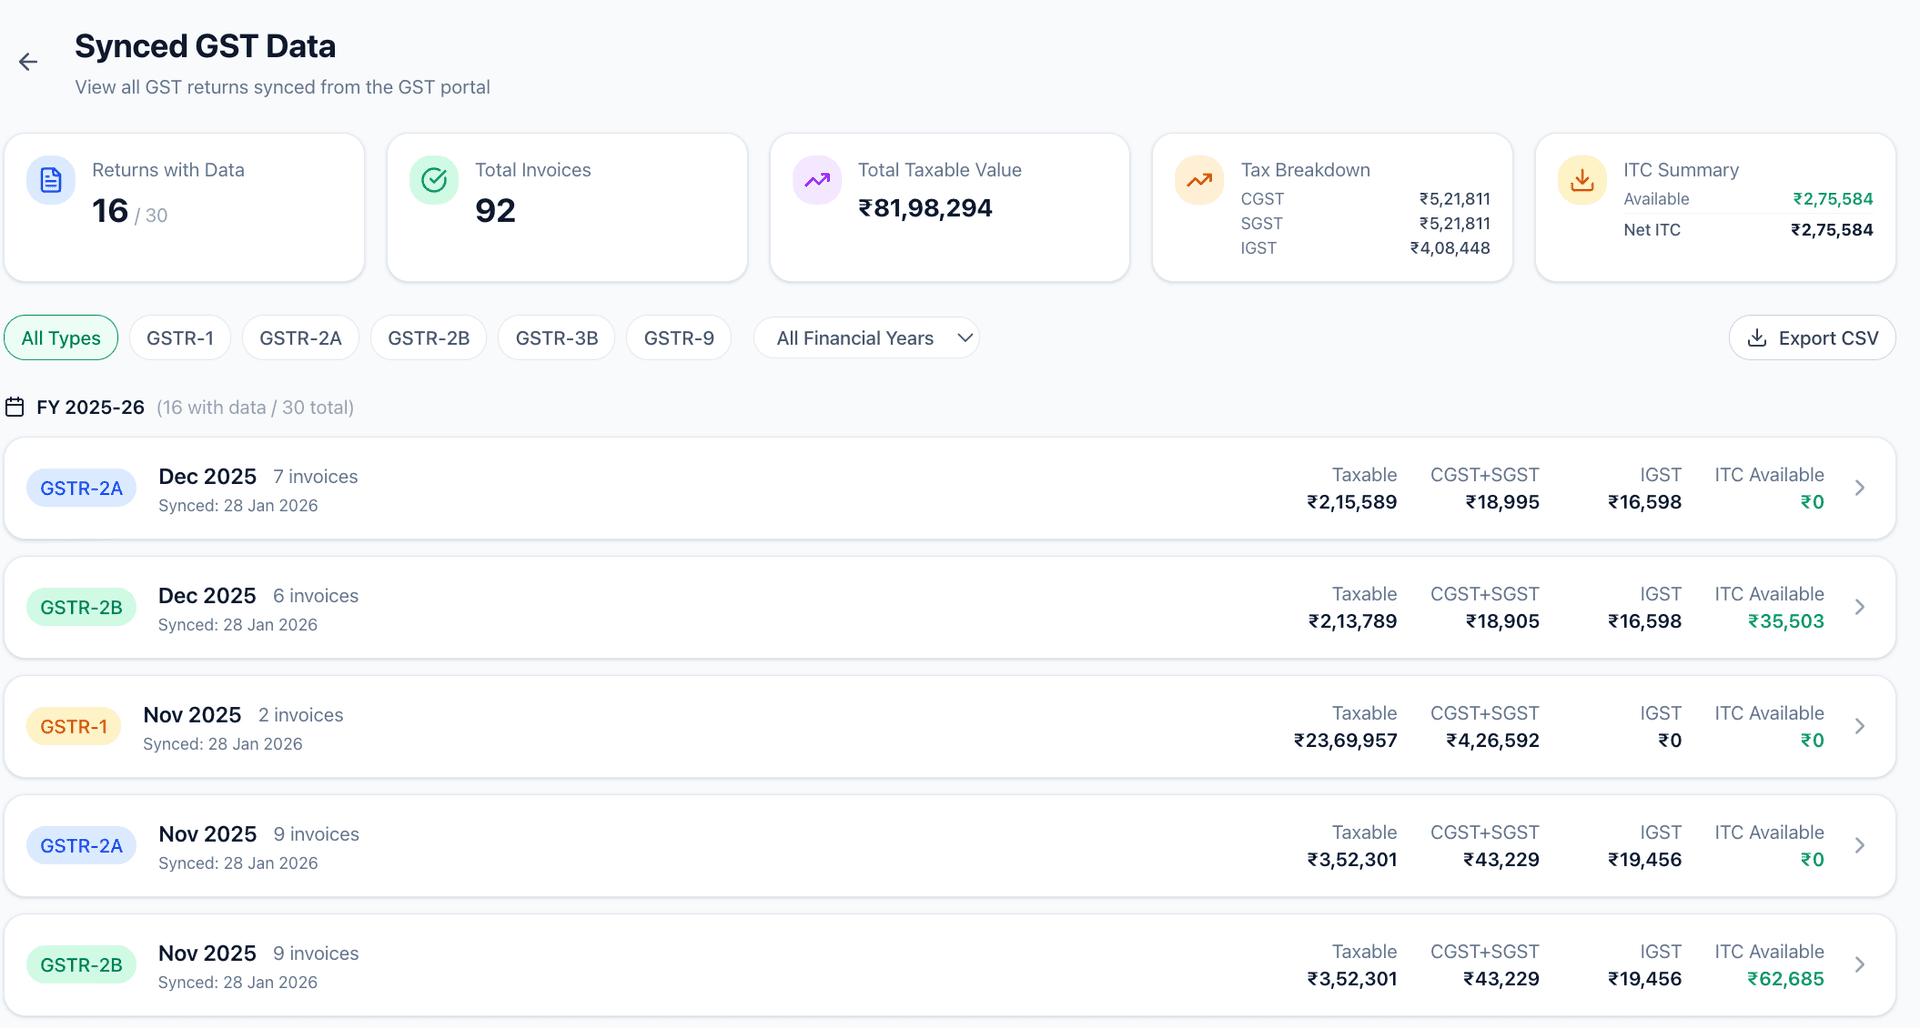The width and height of the screenshot is (1920, 1028).
Task: Switch to the GSTR-3B filter tab
Action: click(556, 338)
